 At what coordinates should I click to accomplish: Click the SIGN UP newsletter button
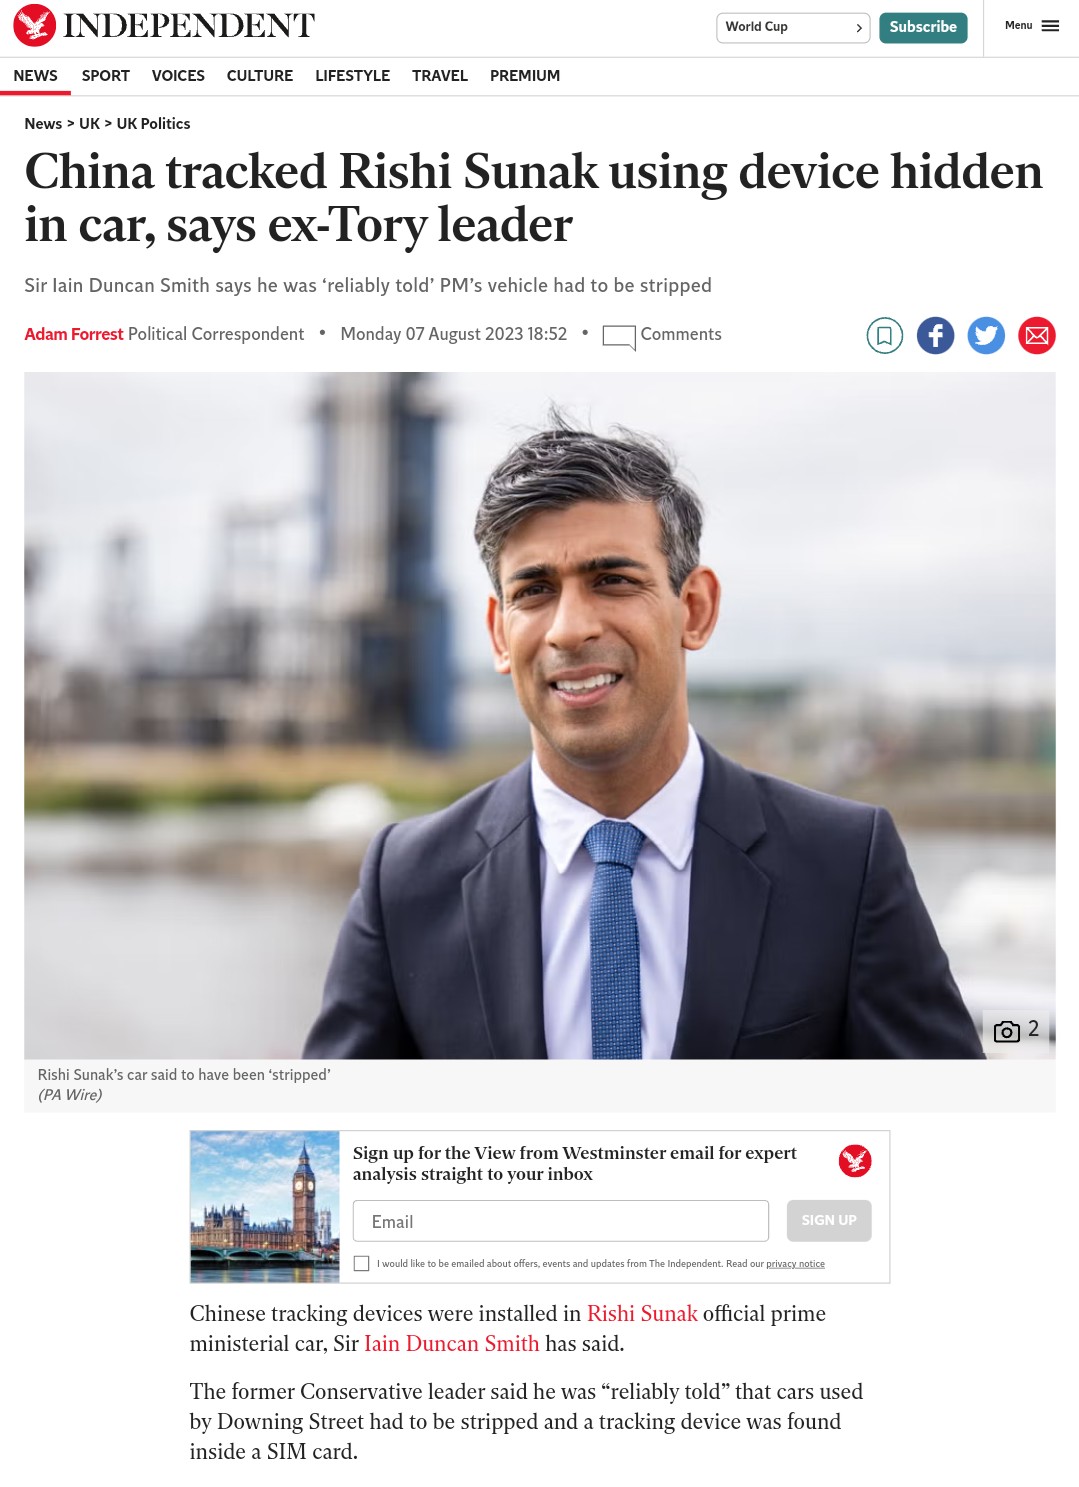[829, 1221]
